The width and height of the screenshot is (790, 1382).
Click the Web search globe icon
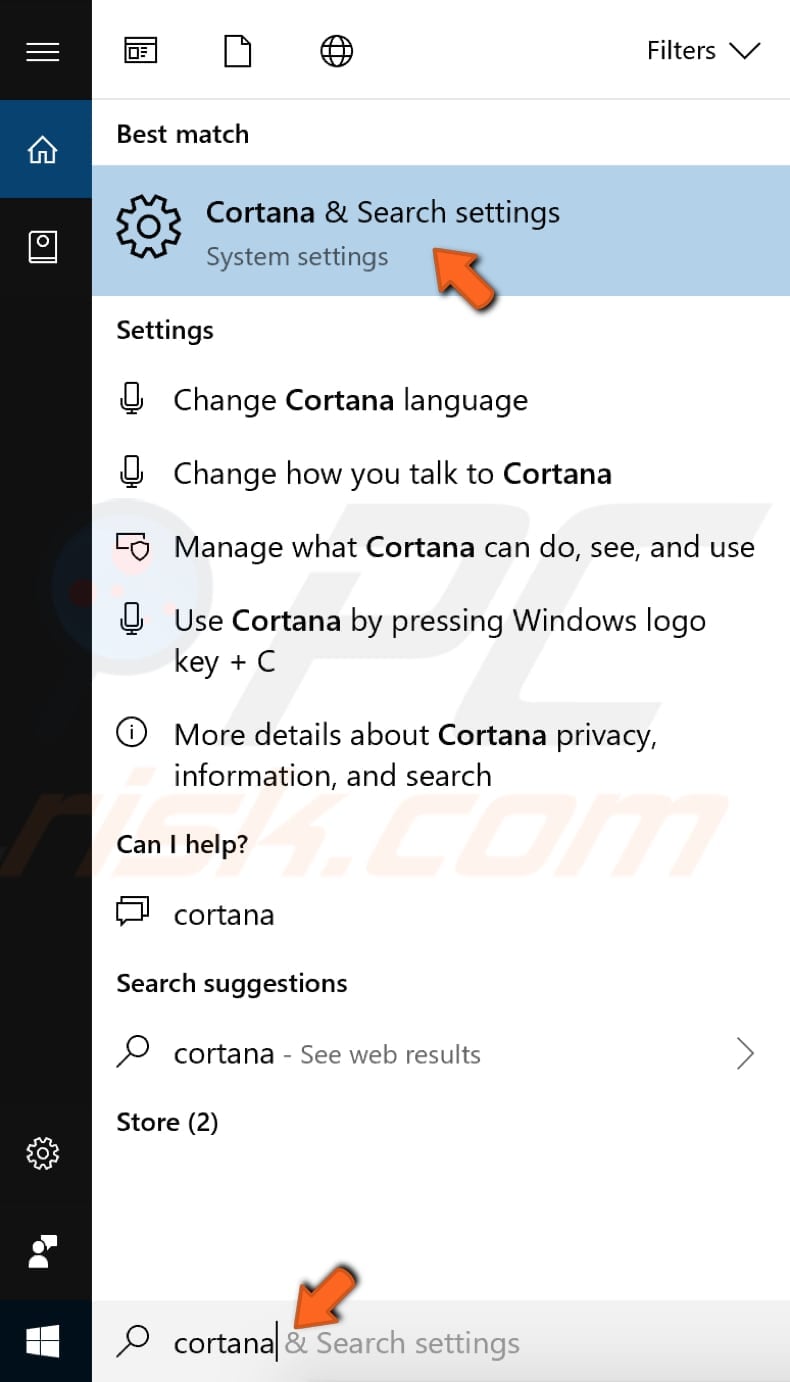336,50
